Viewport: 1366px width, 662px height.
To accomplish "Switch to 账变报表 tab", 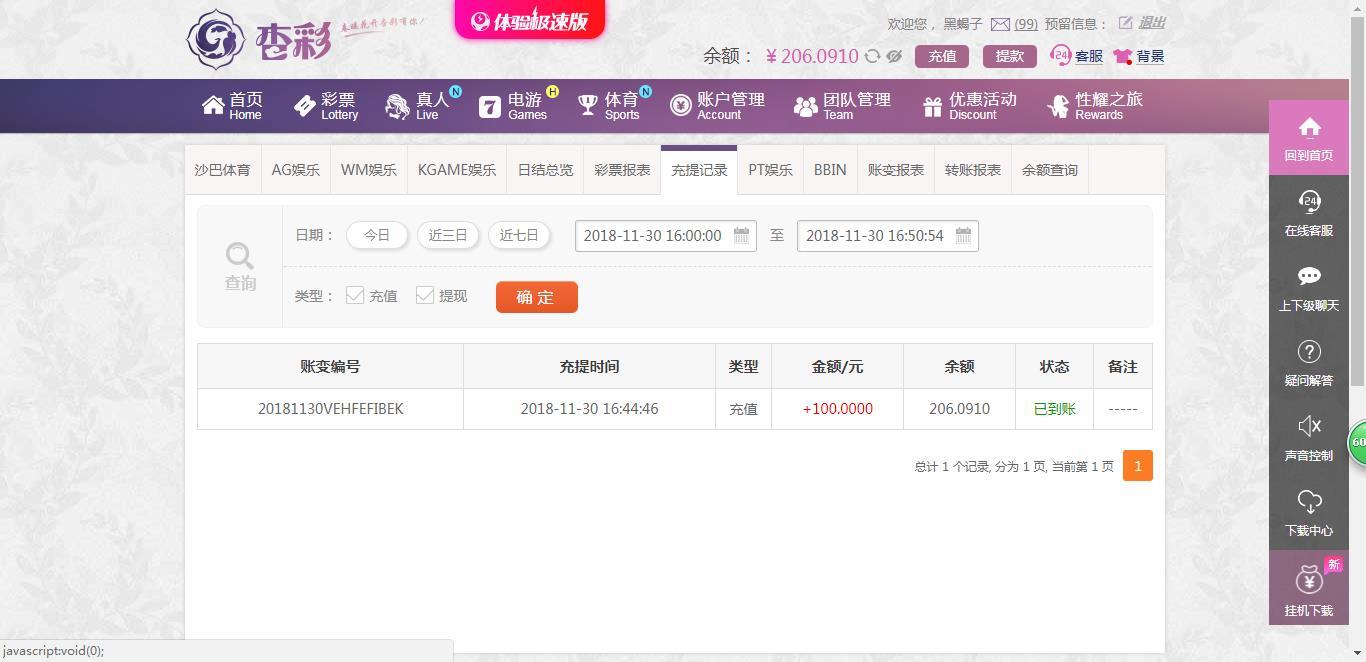I will coord(896,170).
